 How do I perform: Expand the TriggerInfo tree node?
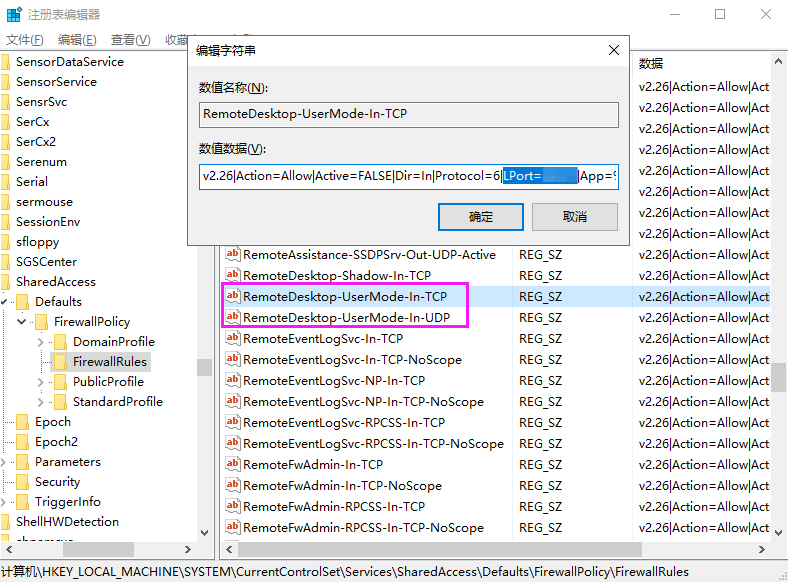3,502
